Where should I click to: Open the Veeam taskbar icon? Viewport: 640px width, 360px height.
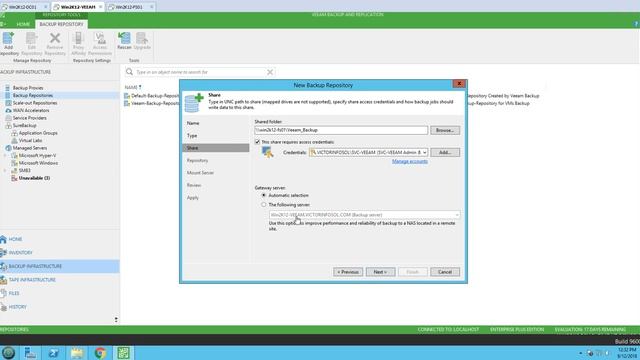point(123,353)
